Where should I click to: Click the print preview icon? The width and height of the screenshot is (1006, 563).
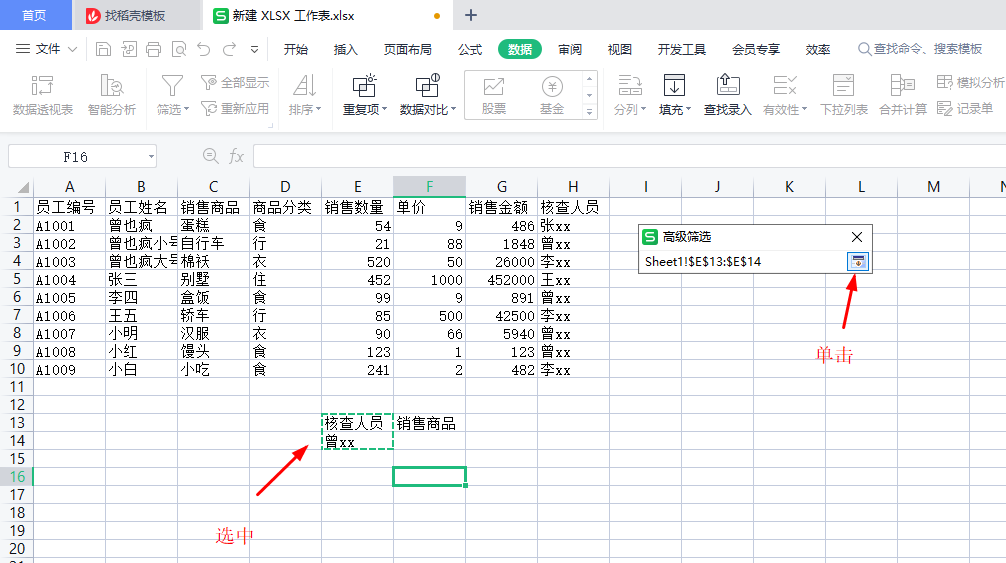[179, 49]
